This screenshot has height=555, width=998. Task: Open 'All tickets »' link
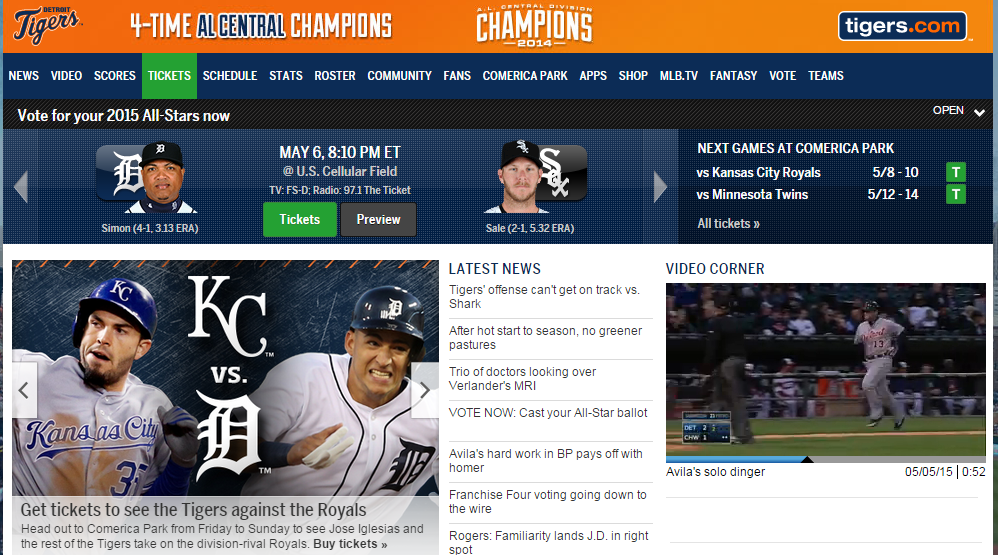[729, 223]
